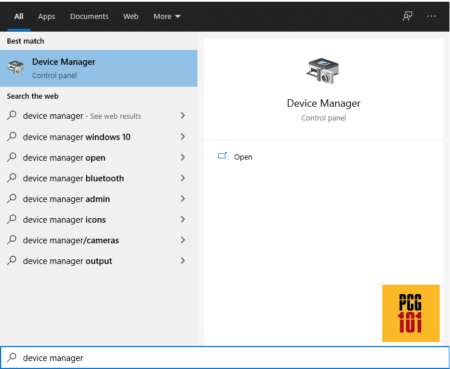Expand arrow for 'icons' suggestion

183,219
